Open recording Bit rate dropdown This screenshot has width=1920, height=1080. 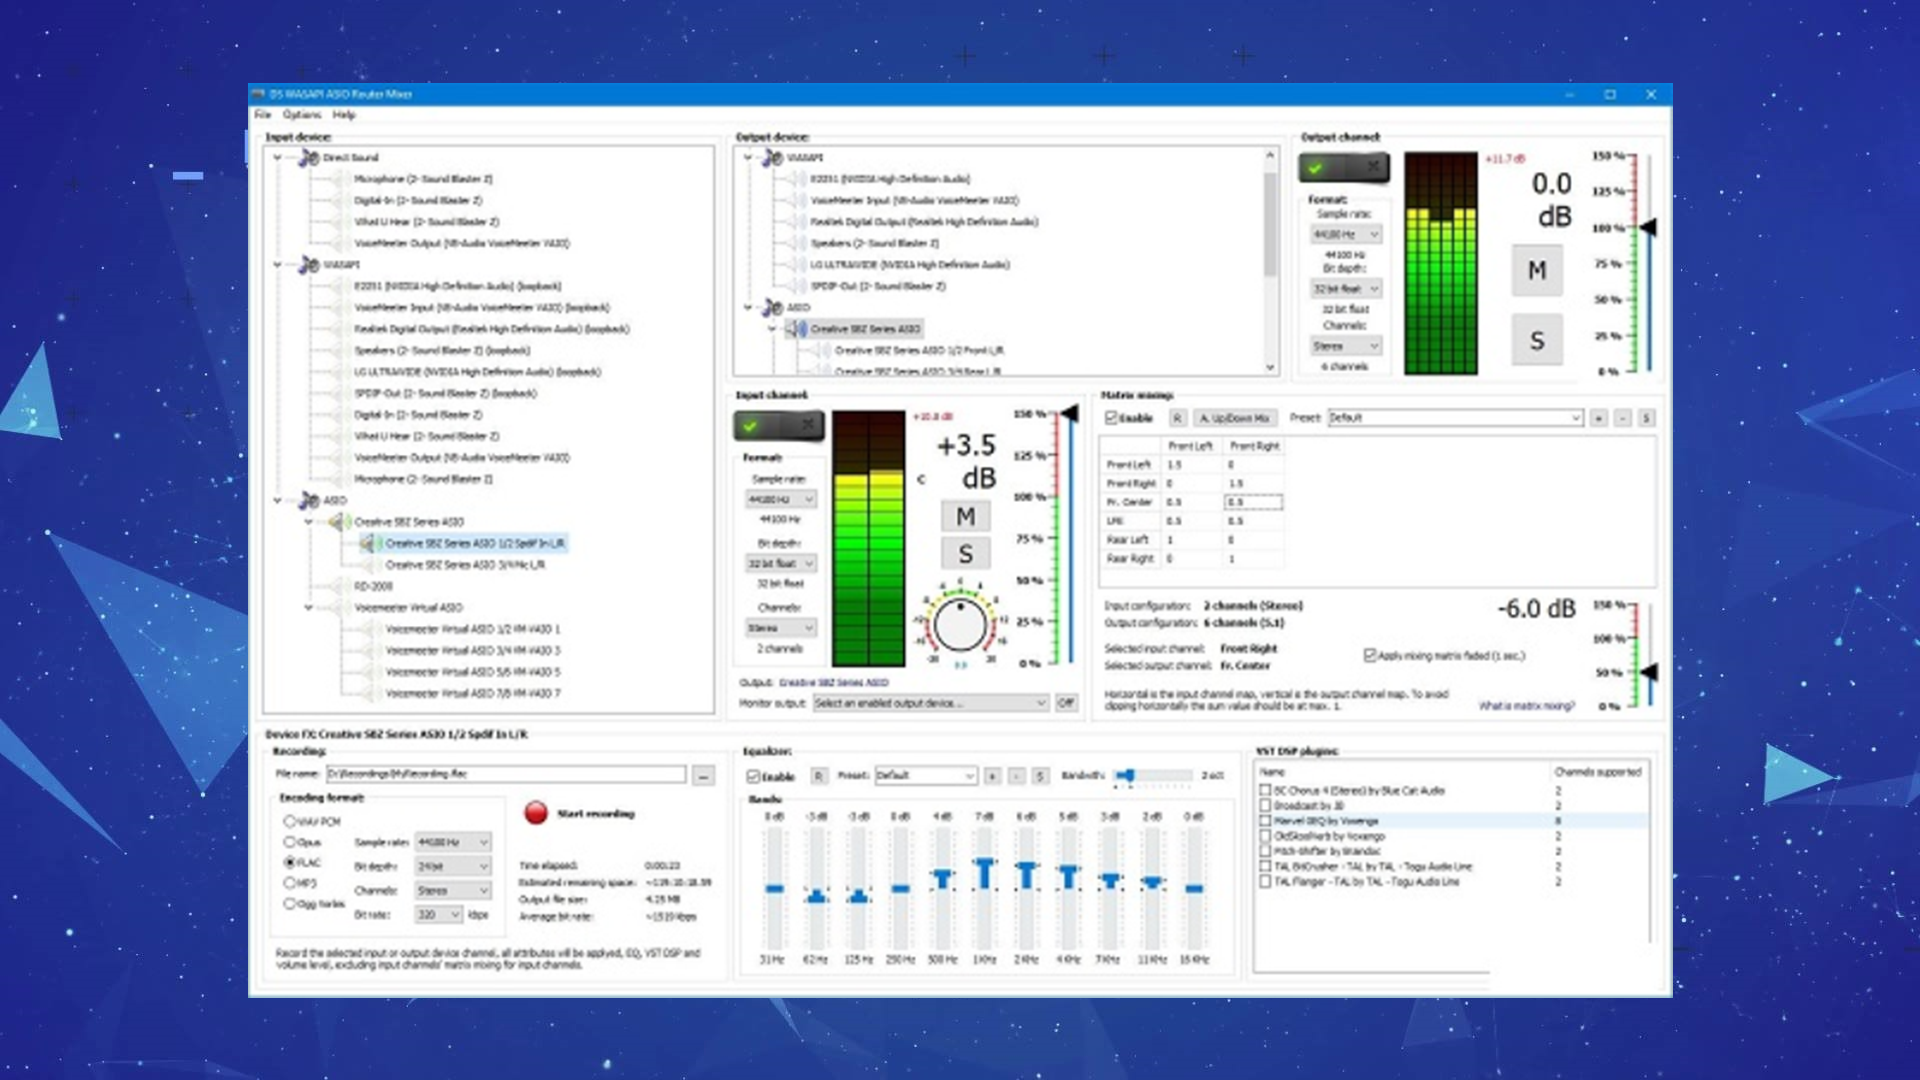point(439,915)
